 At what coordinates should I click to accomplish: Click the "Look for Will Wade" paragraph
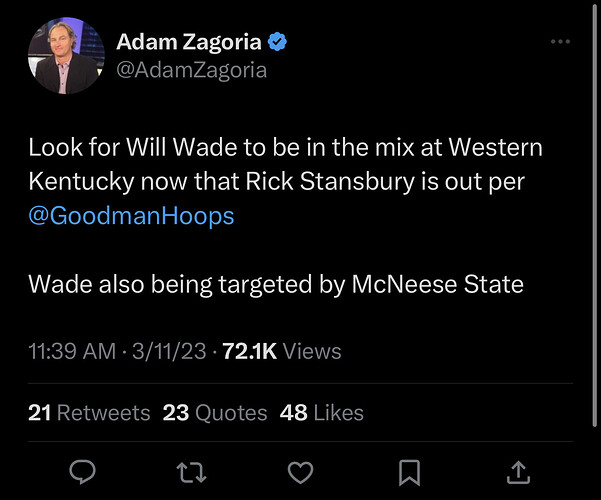285,147
